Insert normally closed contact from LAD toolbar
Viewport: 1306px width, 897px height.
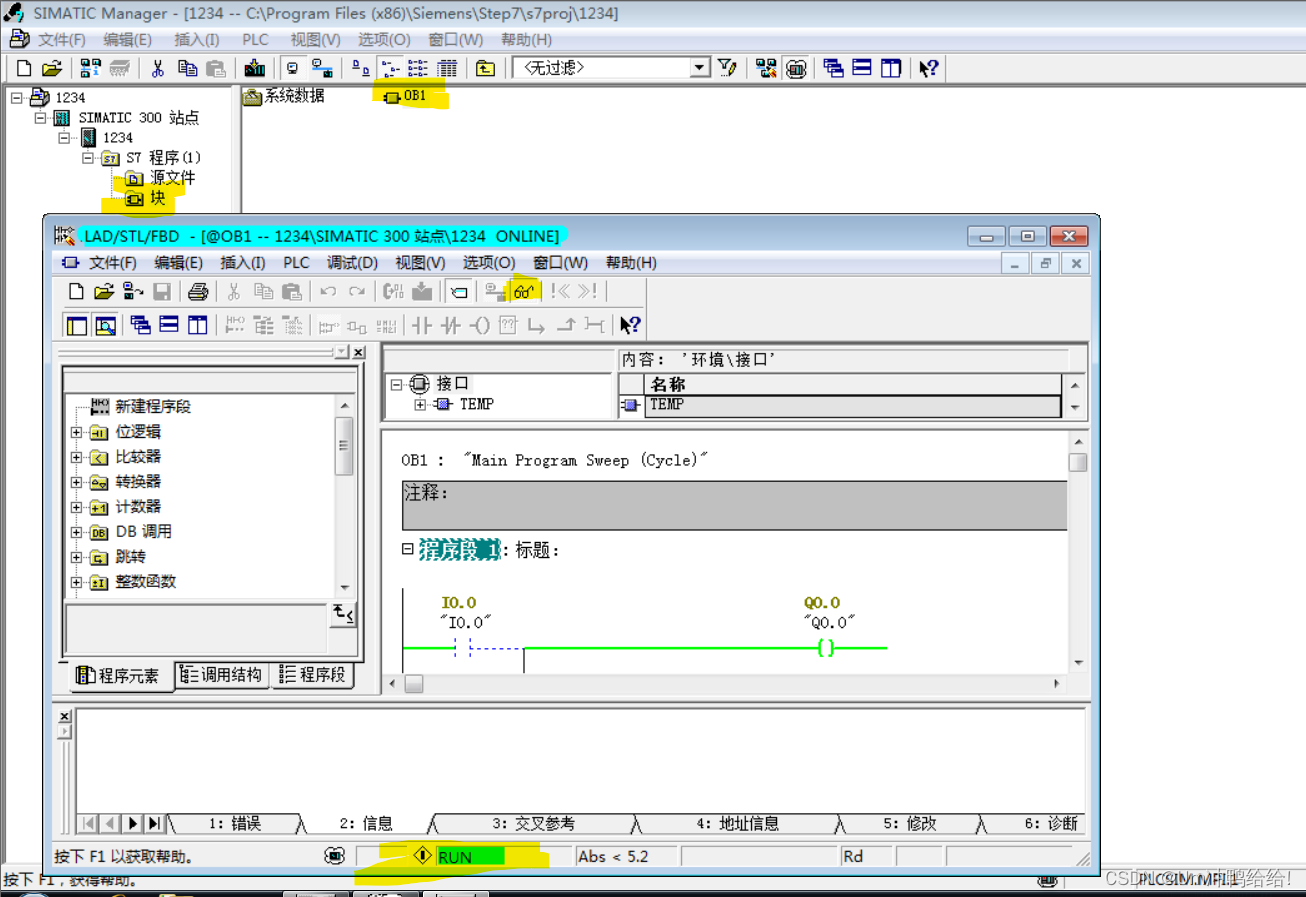[x=451, y=324]
